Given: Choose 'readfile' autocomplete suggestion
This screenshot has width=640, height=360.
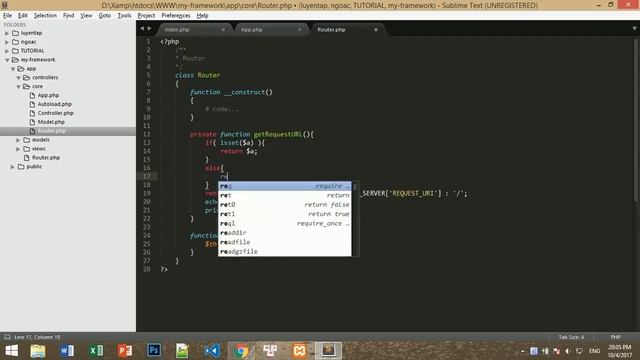Looking at the screenshot, I should tap(284, 242).
